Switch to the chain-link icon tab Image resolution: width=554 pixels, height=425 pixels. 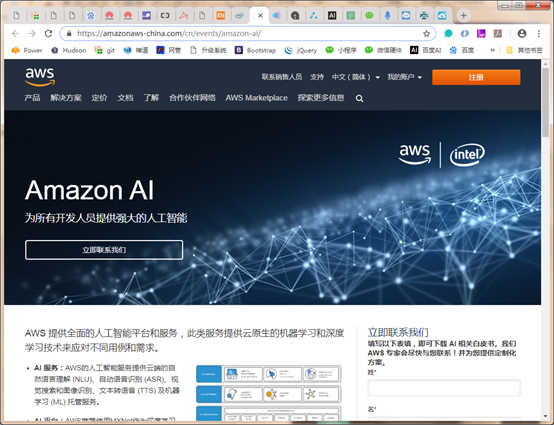coord(165,16)
